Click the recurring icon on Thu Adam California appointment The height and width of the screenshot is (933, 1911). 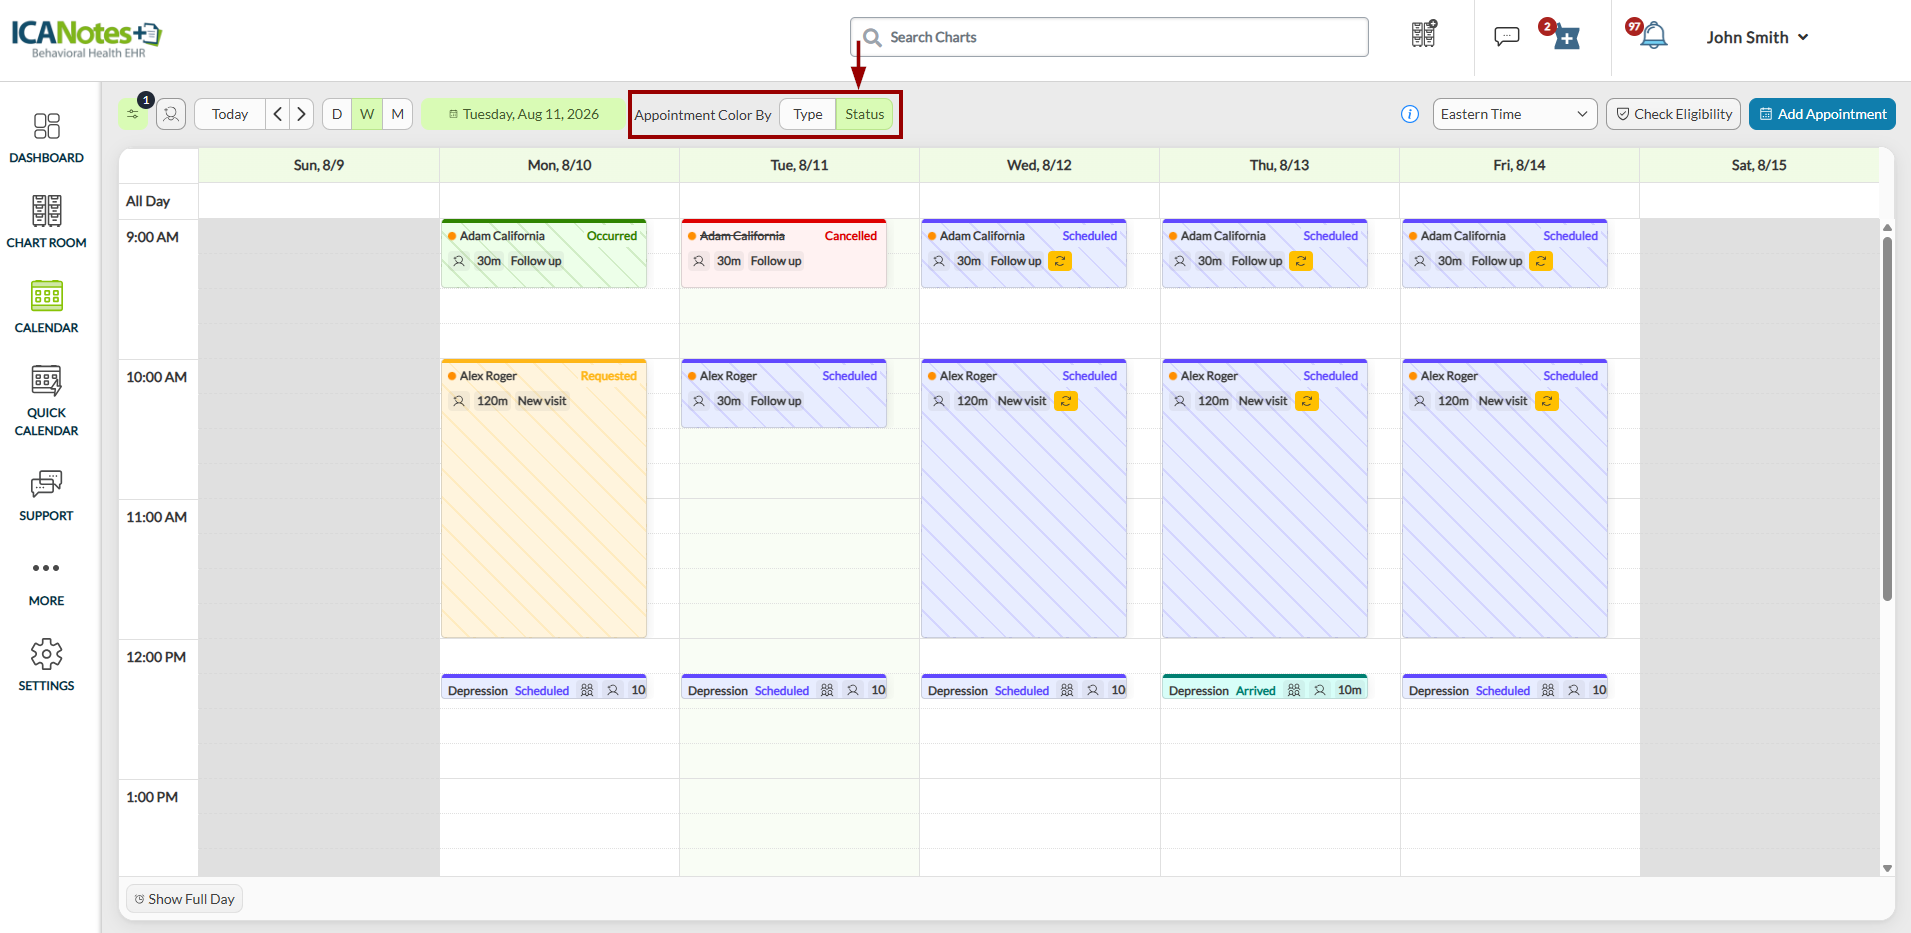(x=1301, y=261)
